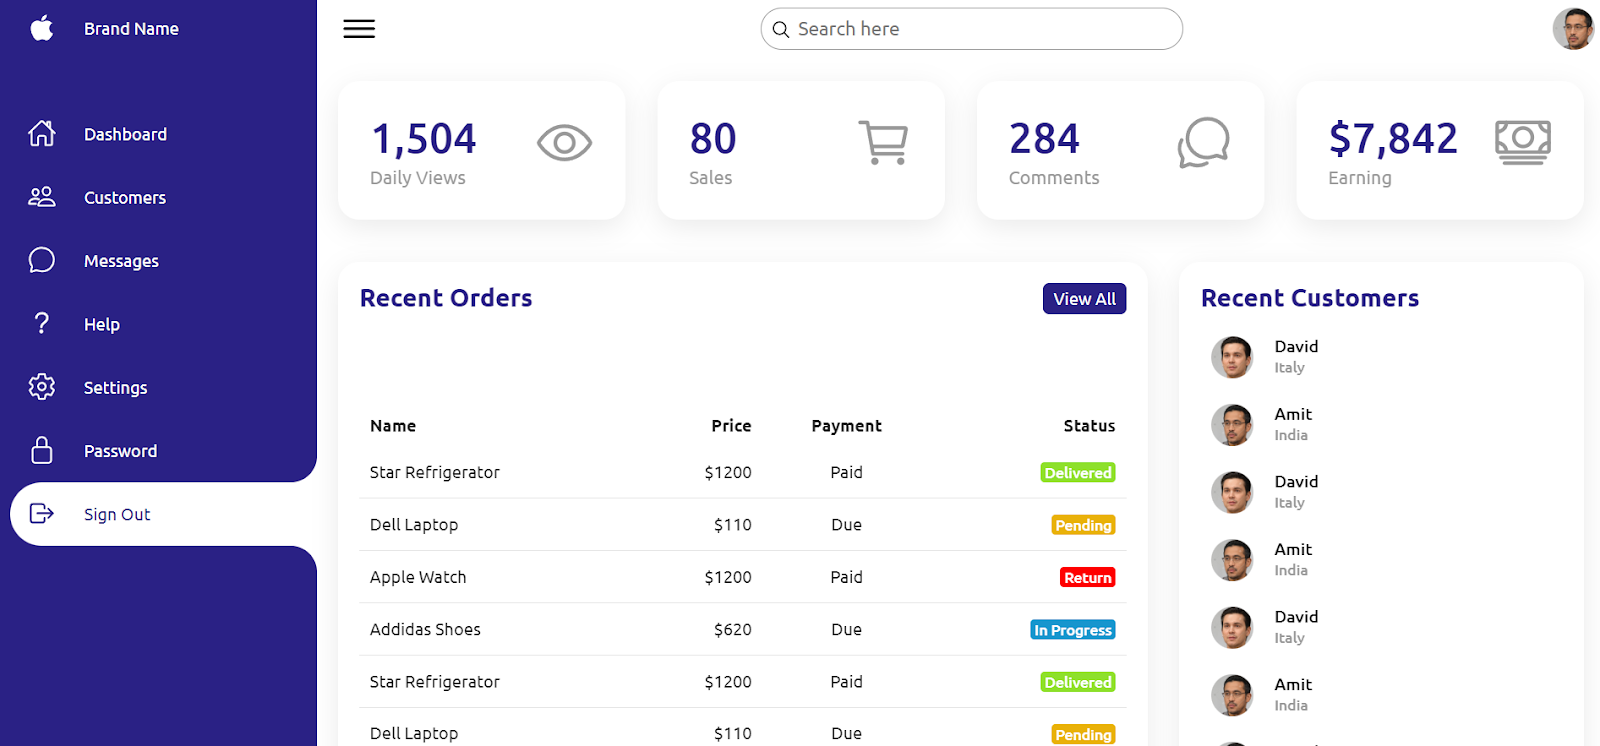
Task: Click the second Star Refrigerator order name
Action: [434, 682]
